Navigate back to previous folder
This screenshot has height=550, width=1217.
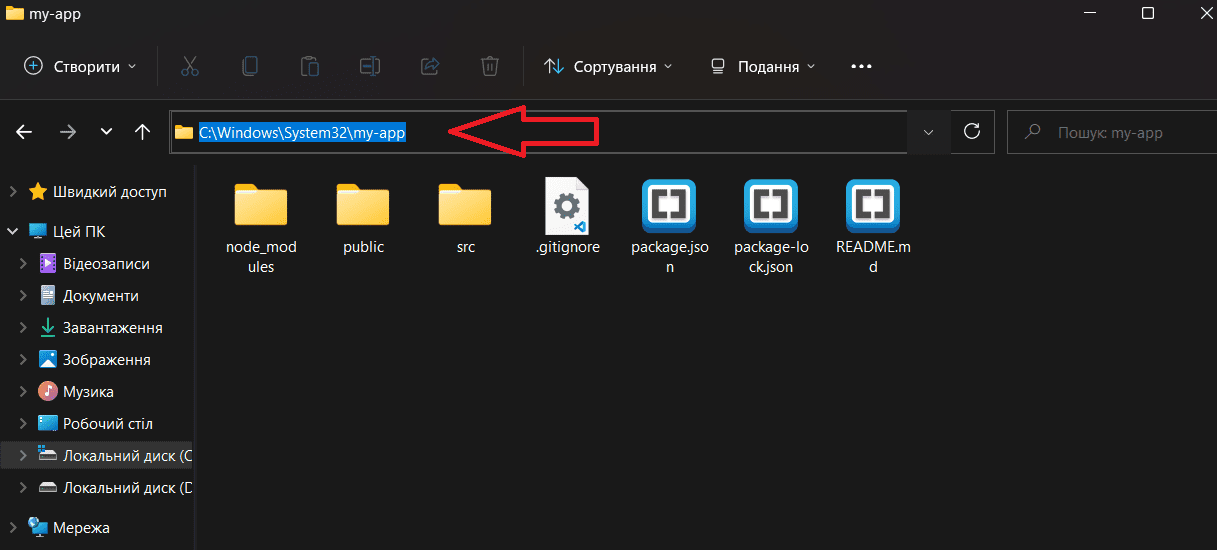[x=25, y=132]
